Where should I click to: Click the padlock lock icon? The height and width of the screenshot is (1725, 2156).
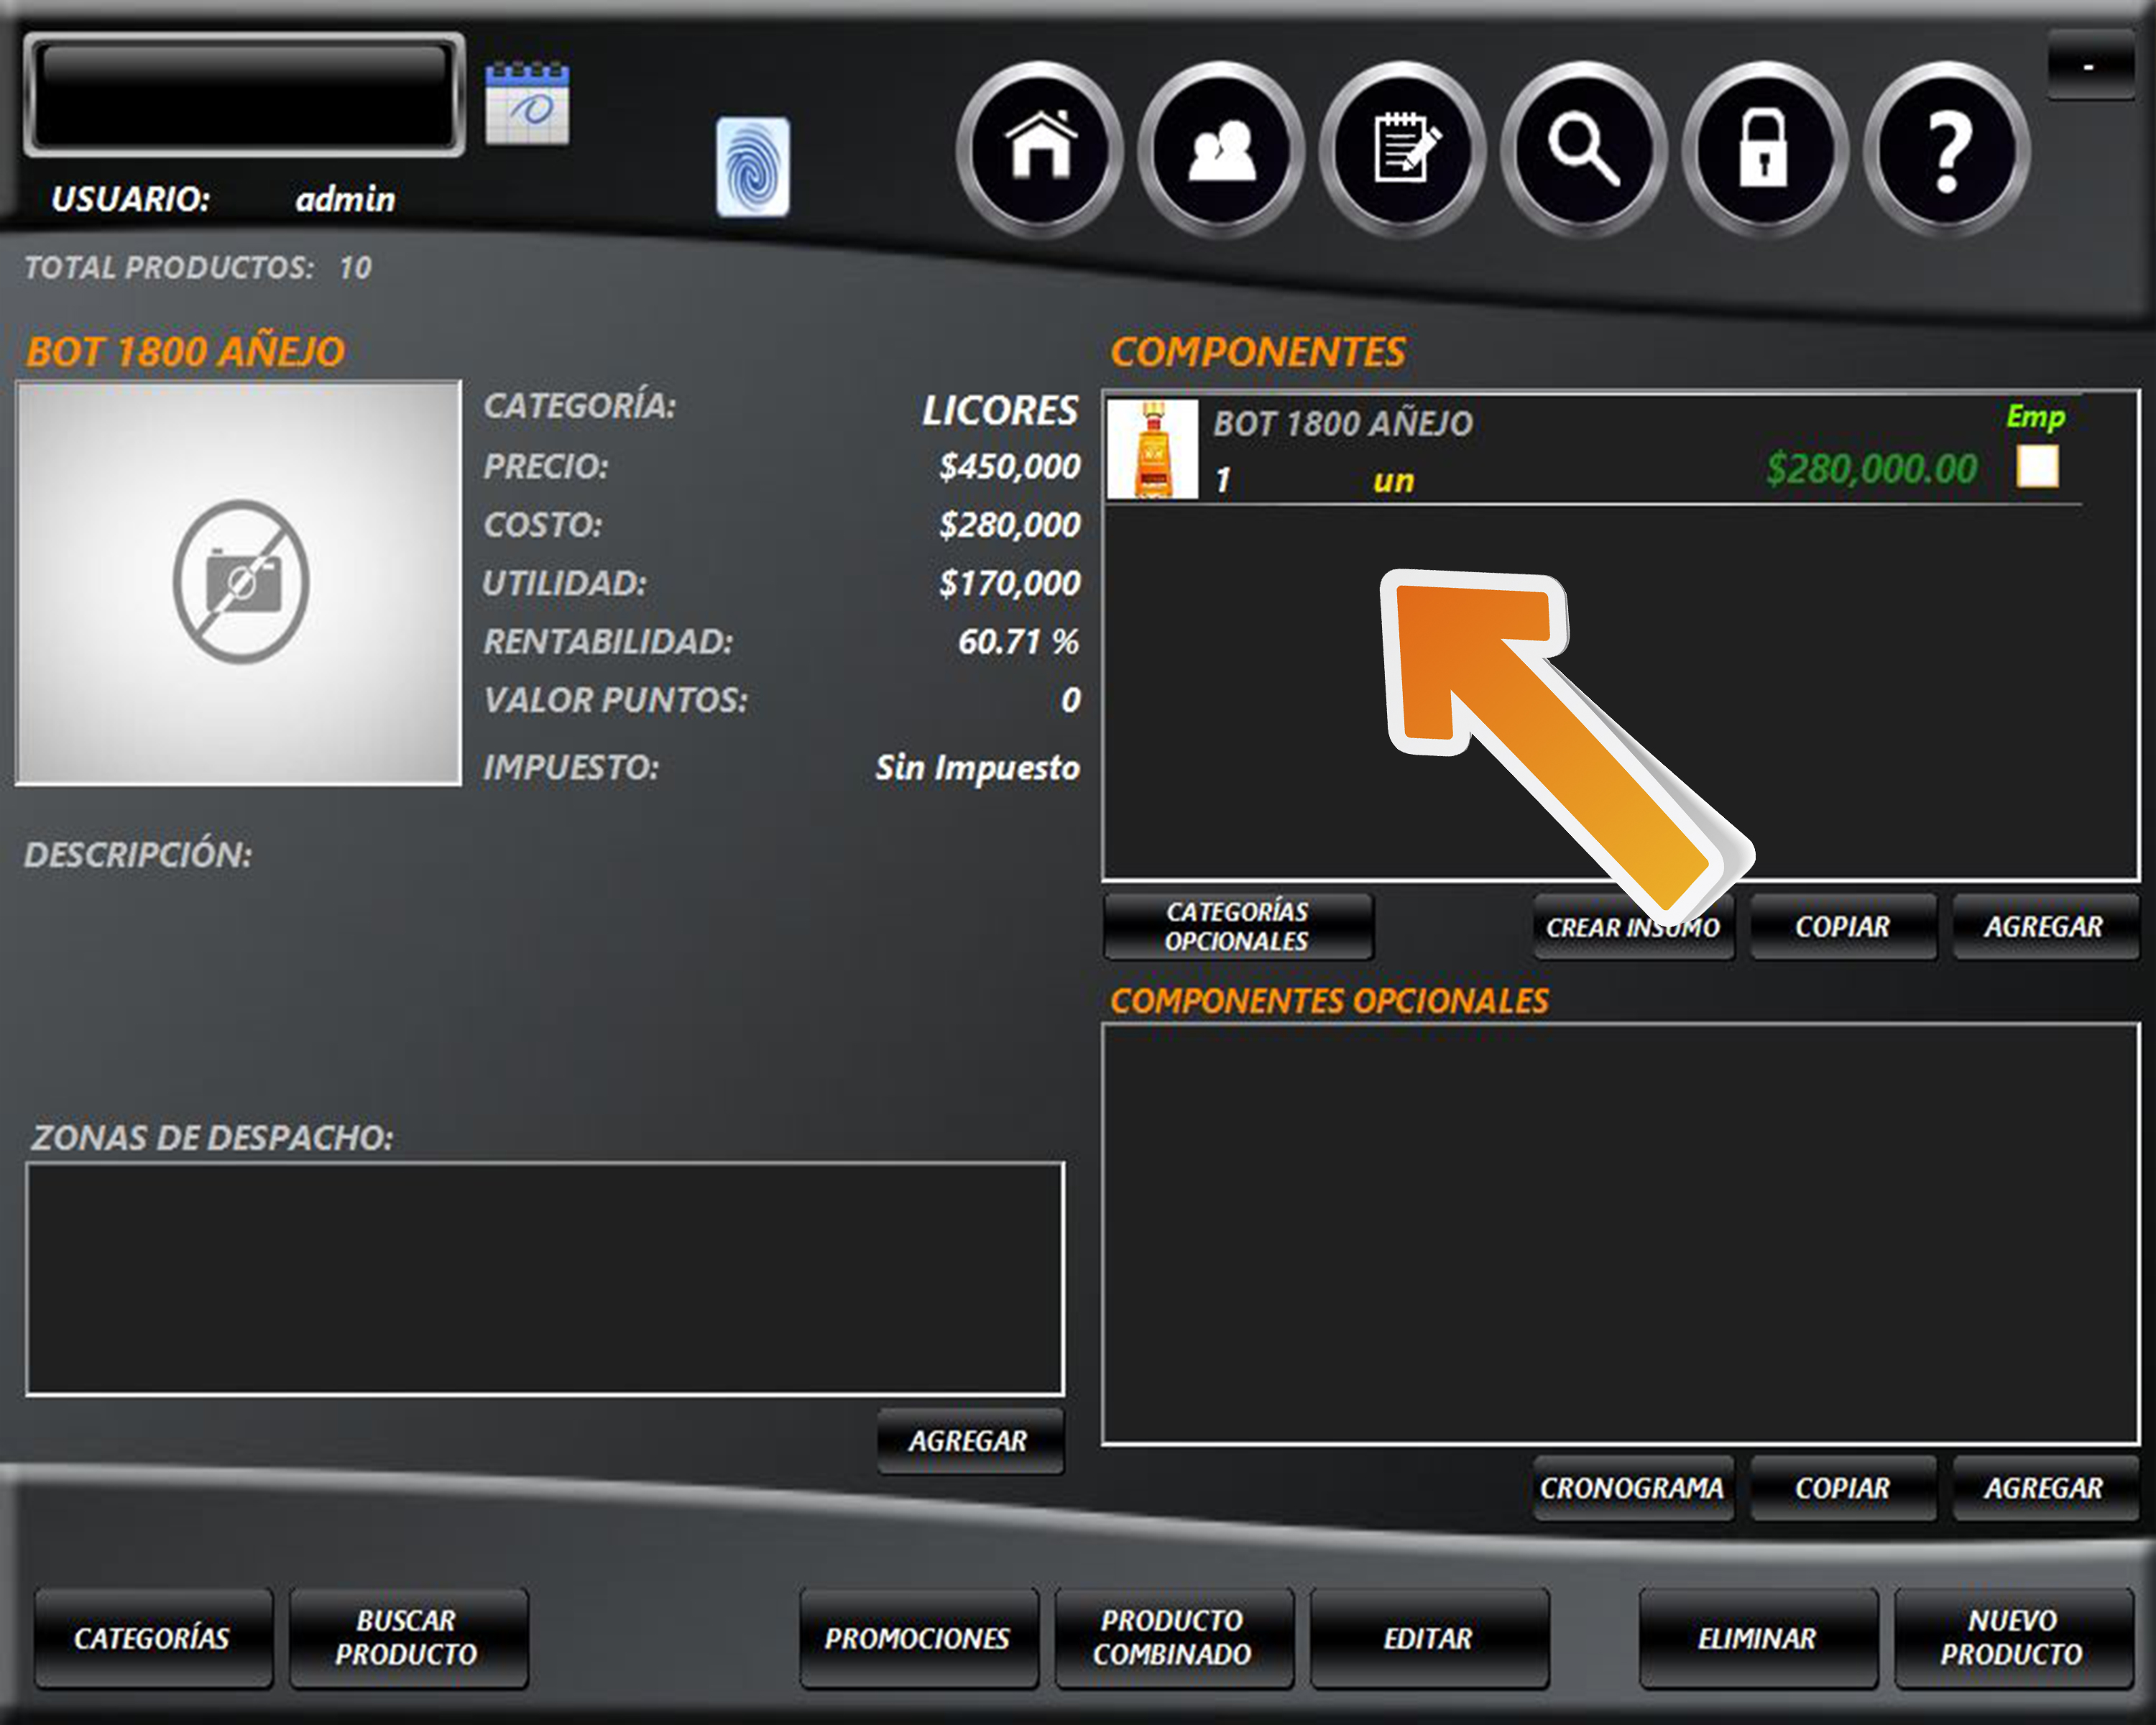pyautogui.click(x=1765, y=149)
